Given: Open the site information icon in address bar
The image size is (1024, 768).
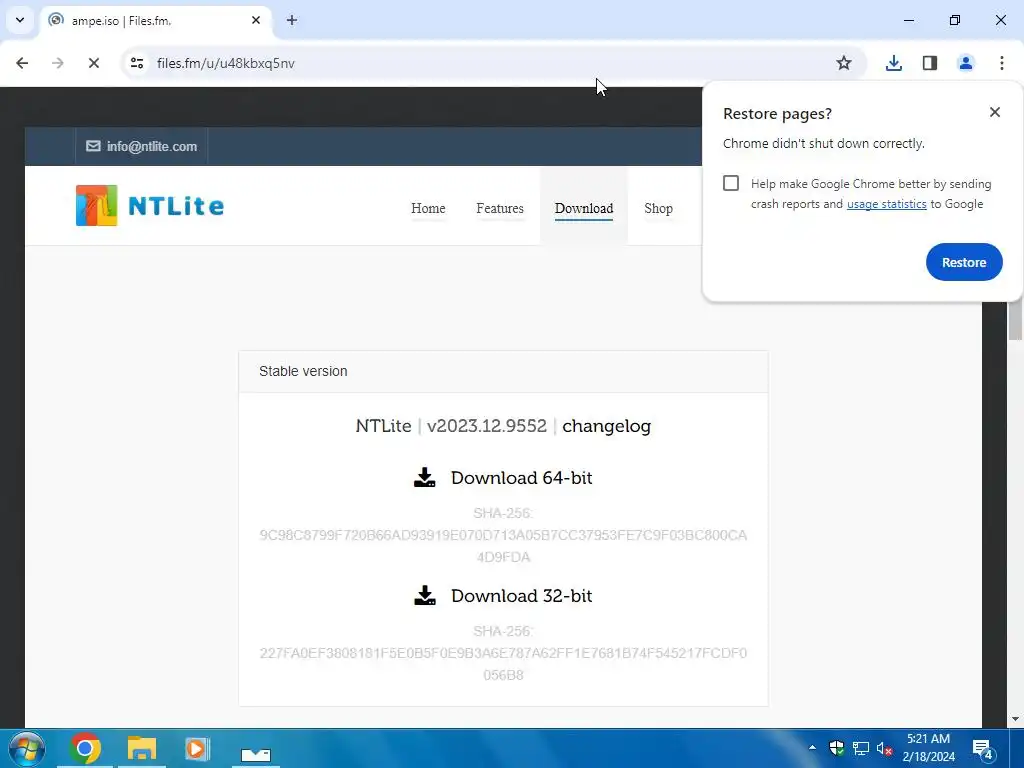Looking at the screenshot, I should 137,63.
